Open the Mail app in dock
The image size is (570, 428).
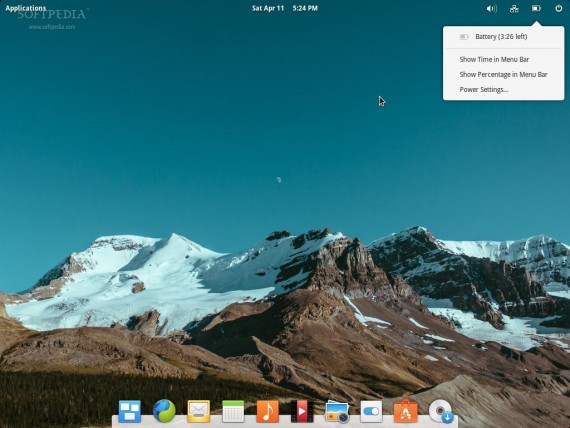pos(198,411)
